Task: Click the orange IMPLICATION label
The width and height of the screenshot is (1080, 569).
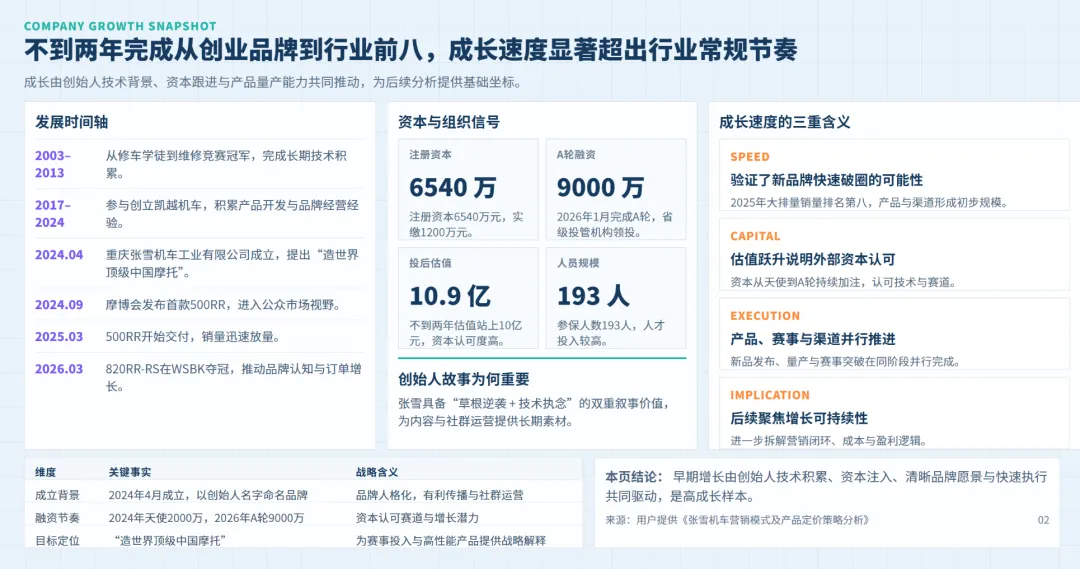Action: (770, 395)
